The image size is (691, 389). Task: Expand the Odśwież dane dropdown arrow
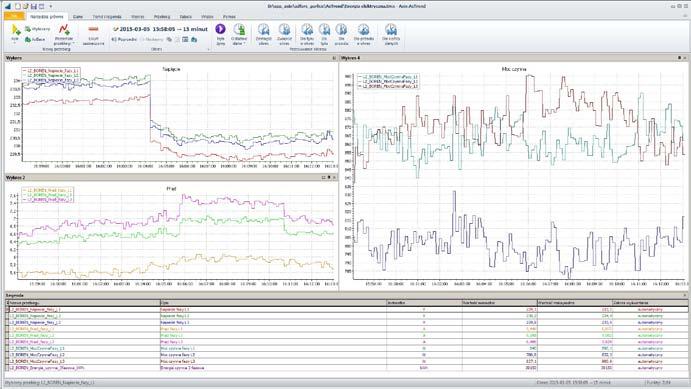[x=246, y=44]
